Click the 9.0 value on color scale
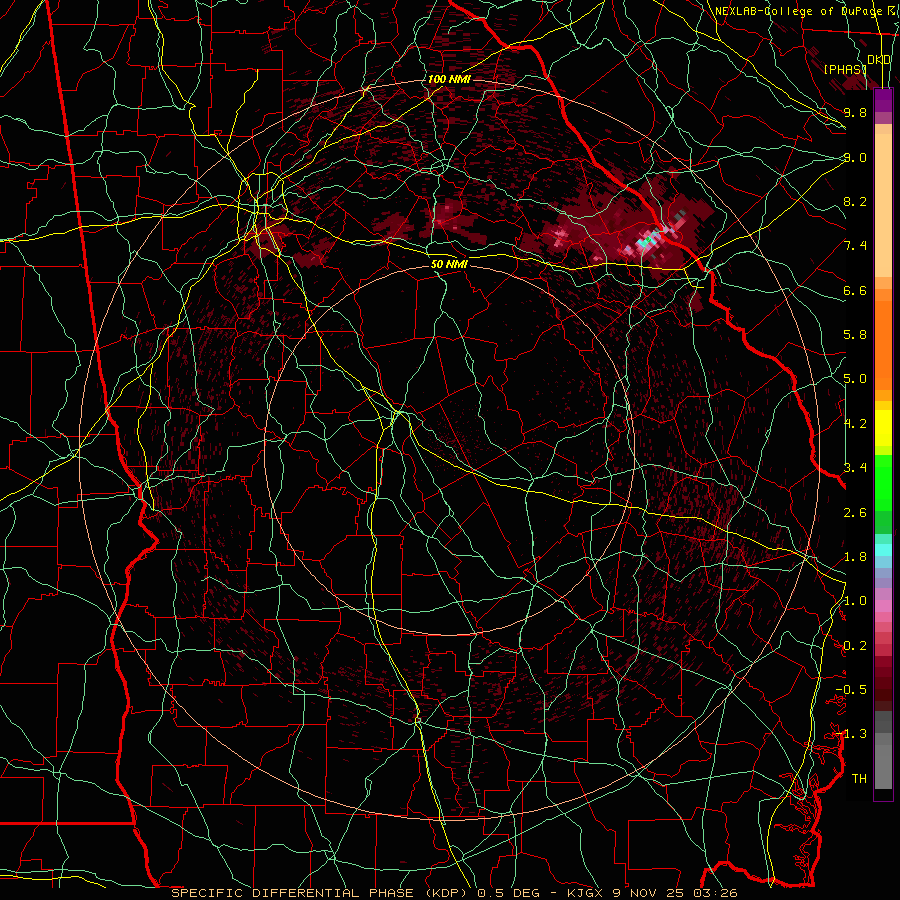 click(855, 157)
